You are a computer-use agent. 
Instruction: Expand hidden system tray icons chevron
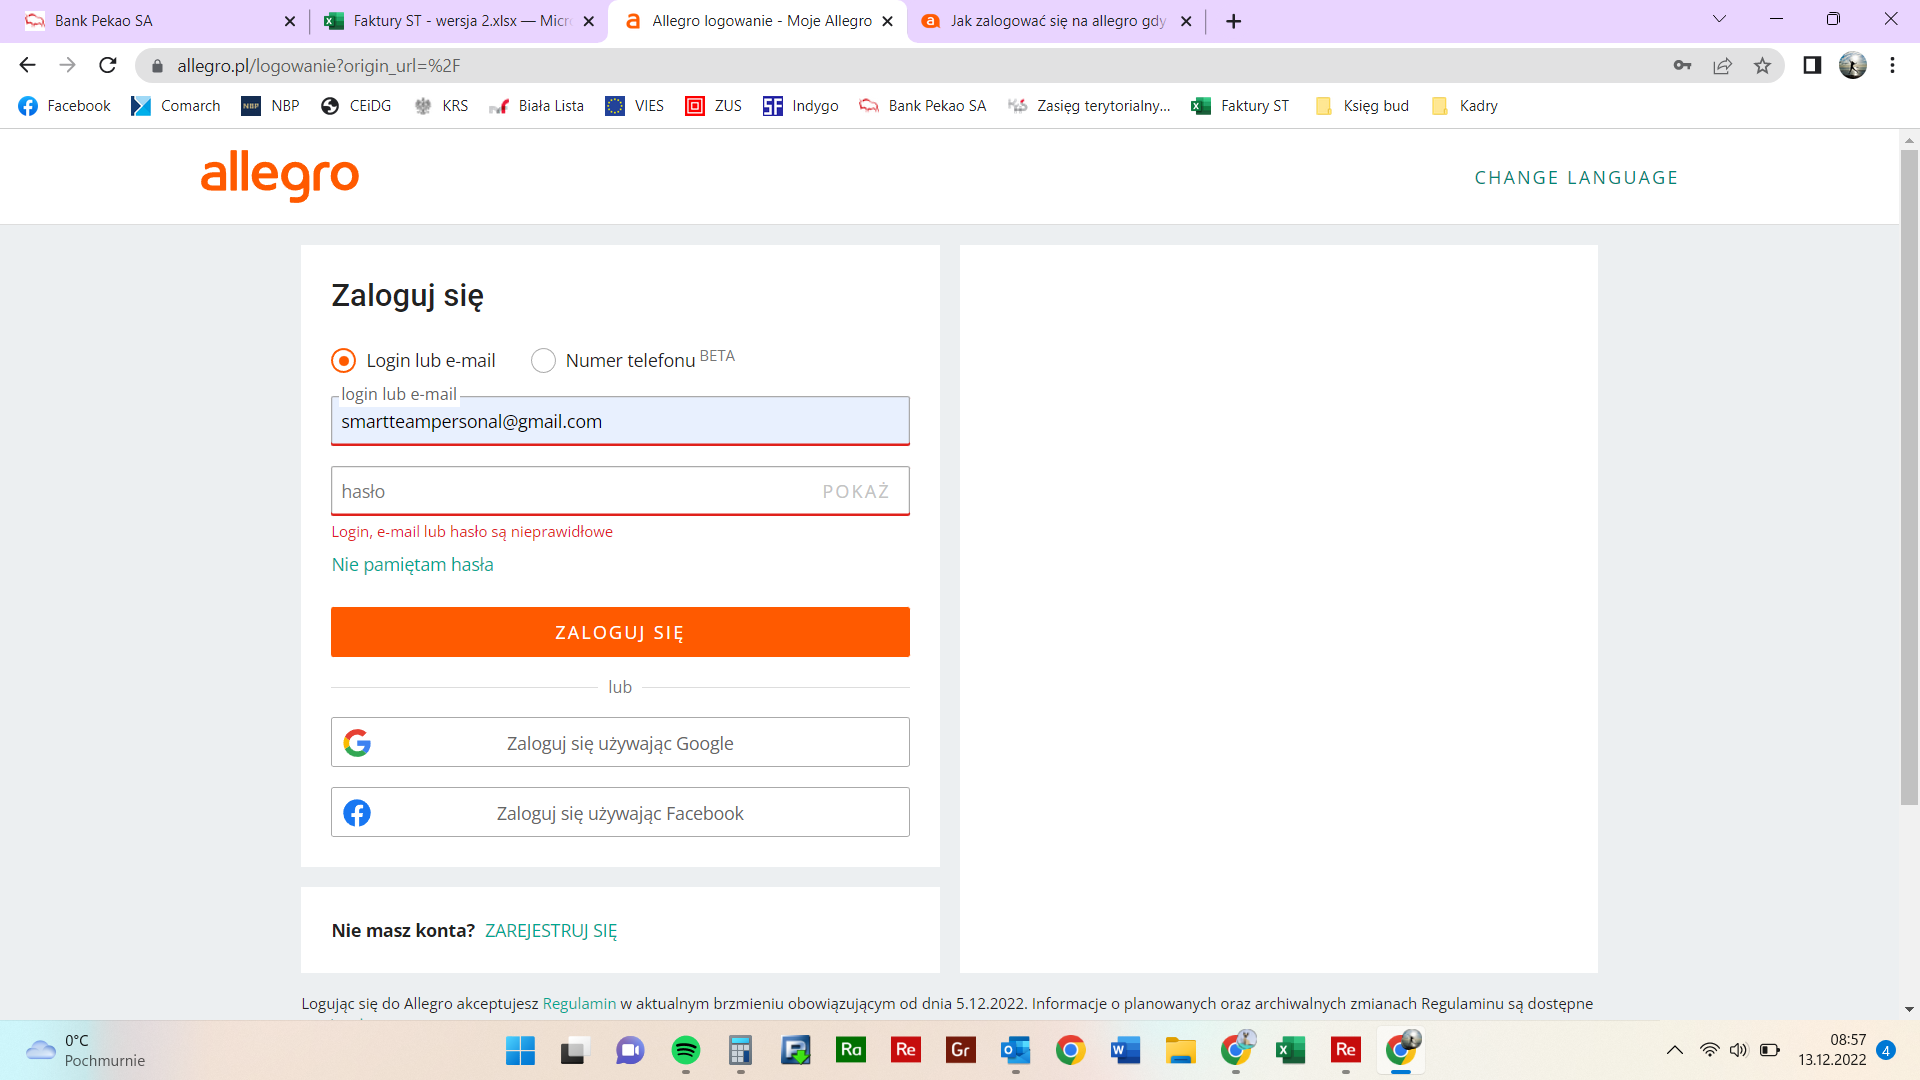(1674, 1050)
